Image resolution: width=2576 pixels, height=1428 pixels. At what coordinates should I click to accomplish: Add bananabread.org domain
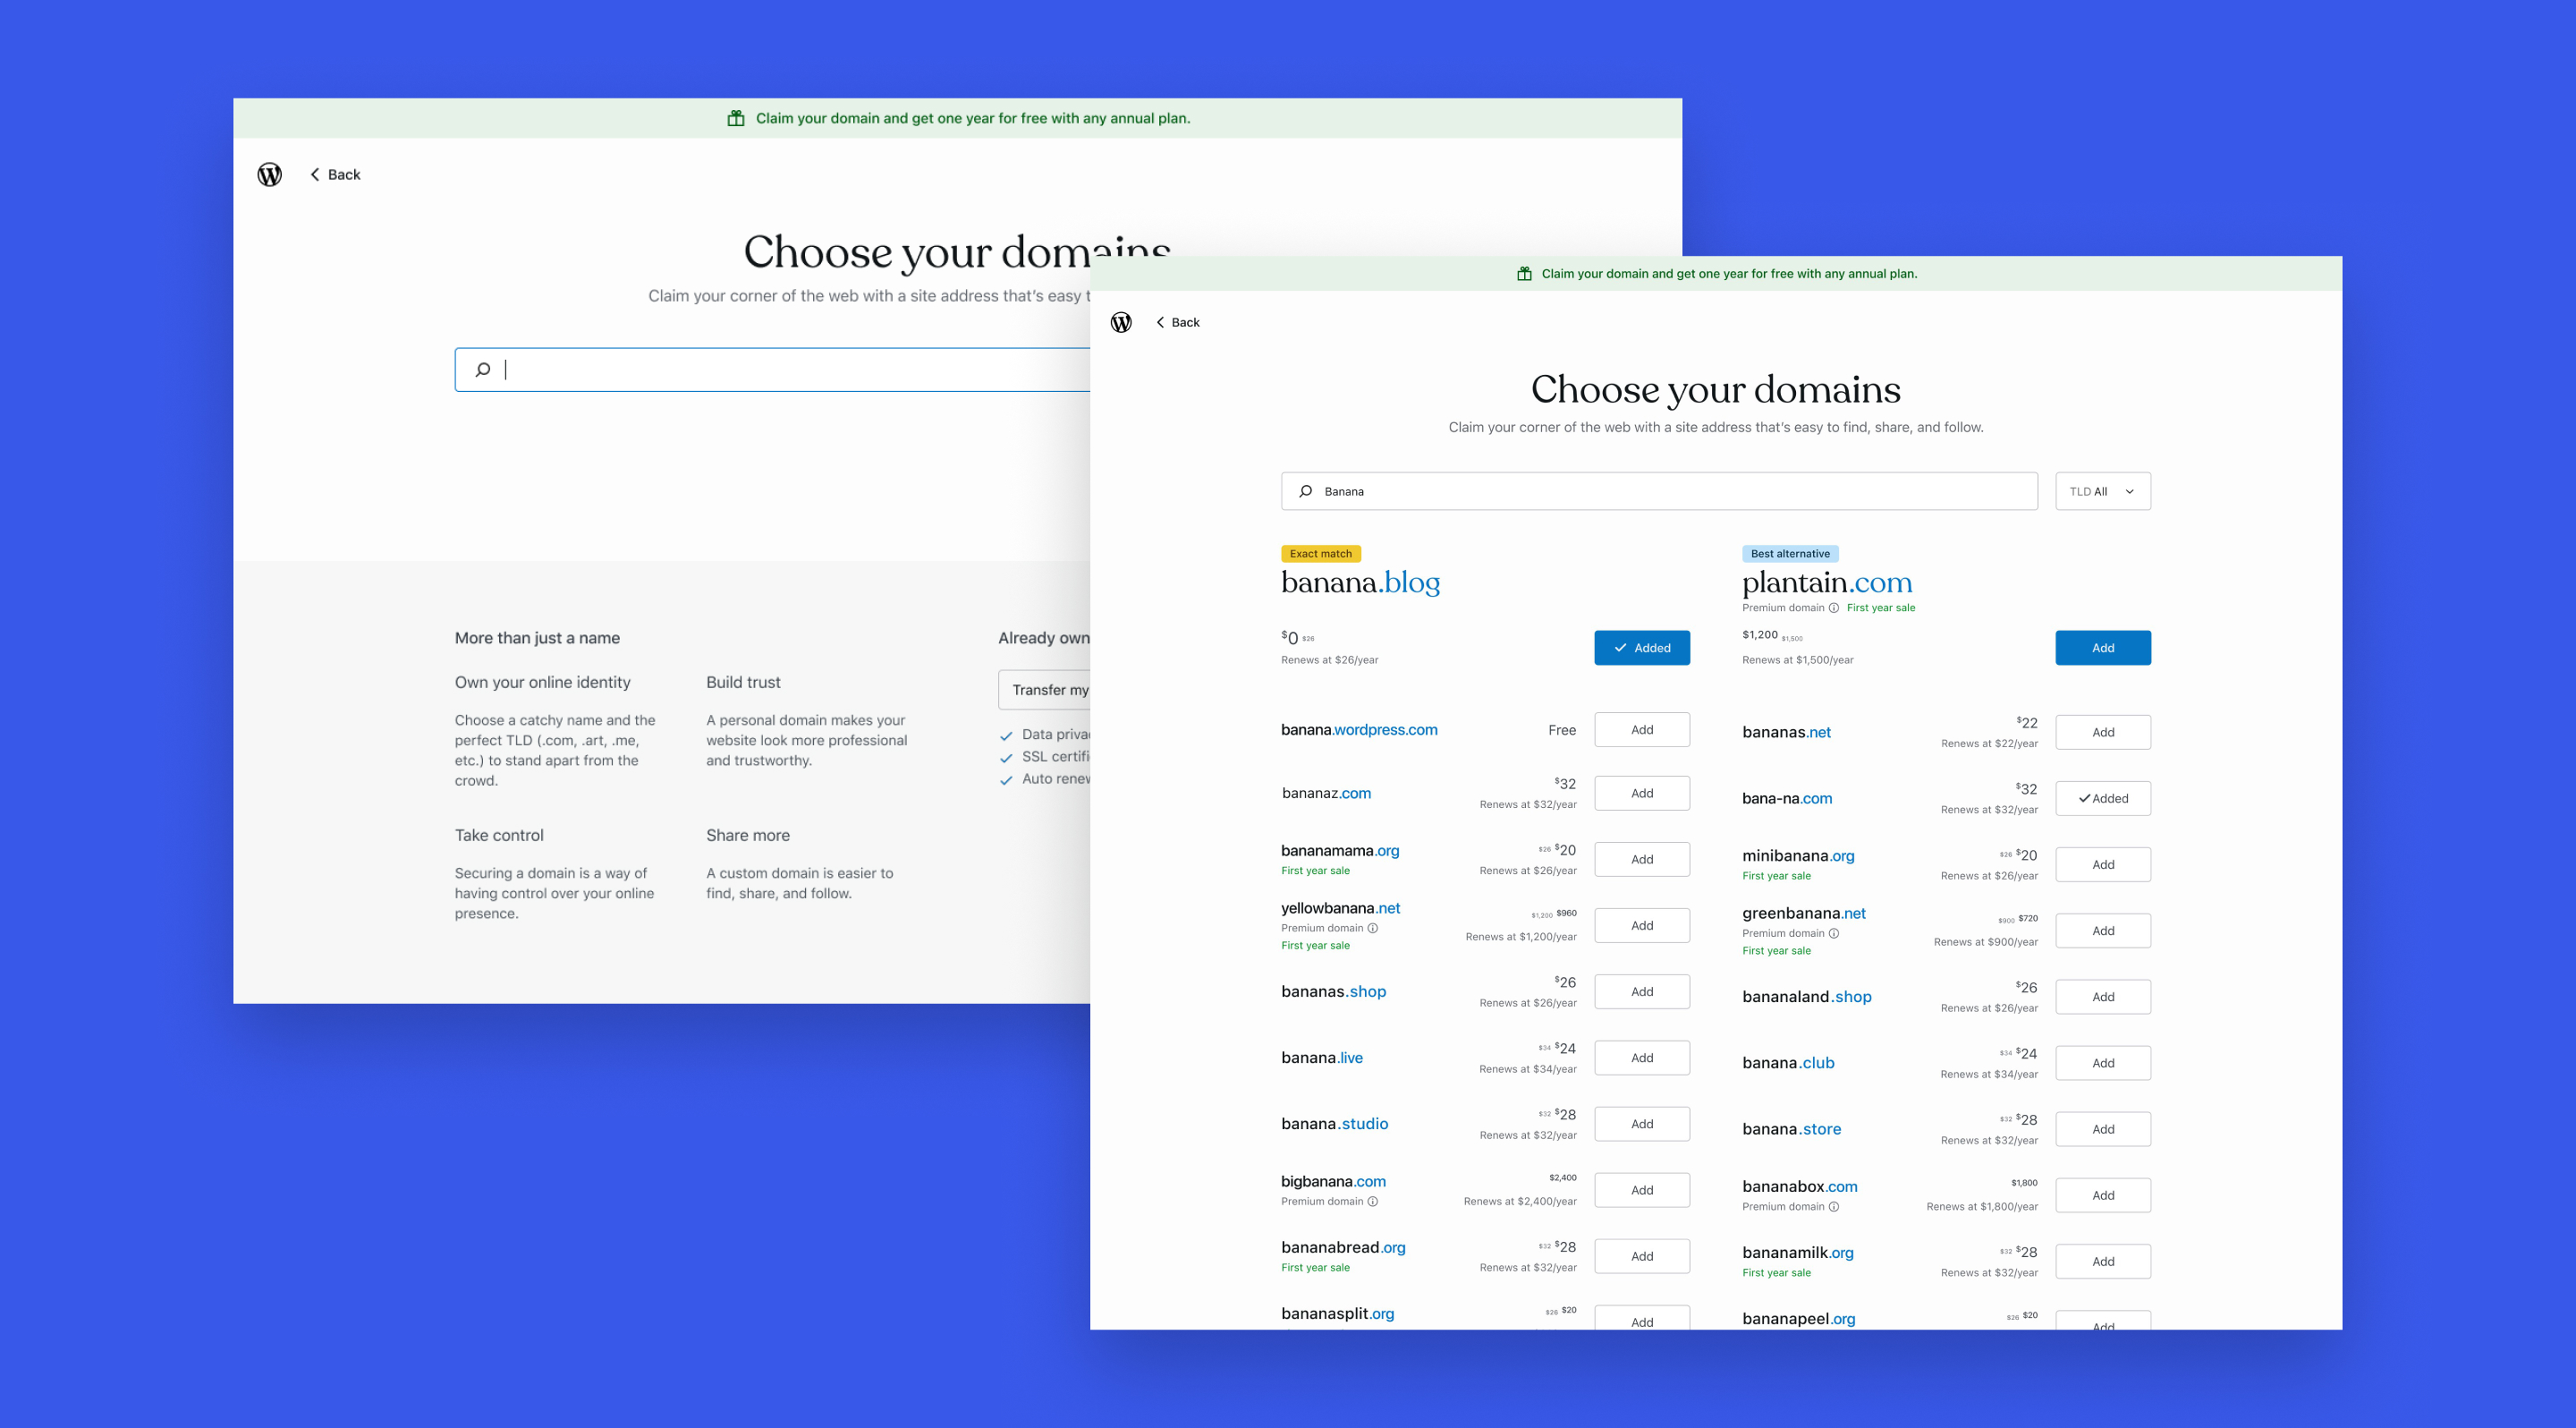(x=1641, y=1256)
